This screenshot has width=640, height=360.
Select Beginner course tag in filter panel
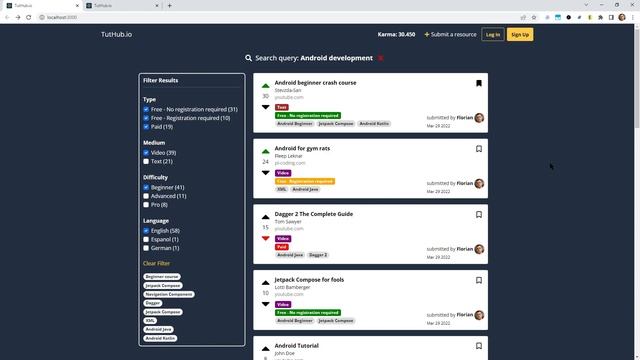(x=162, y=276)
